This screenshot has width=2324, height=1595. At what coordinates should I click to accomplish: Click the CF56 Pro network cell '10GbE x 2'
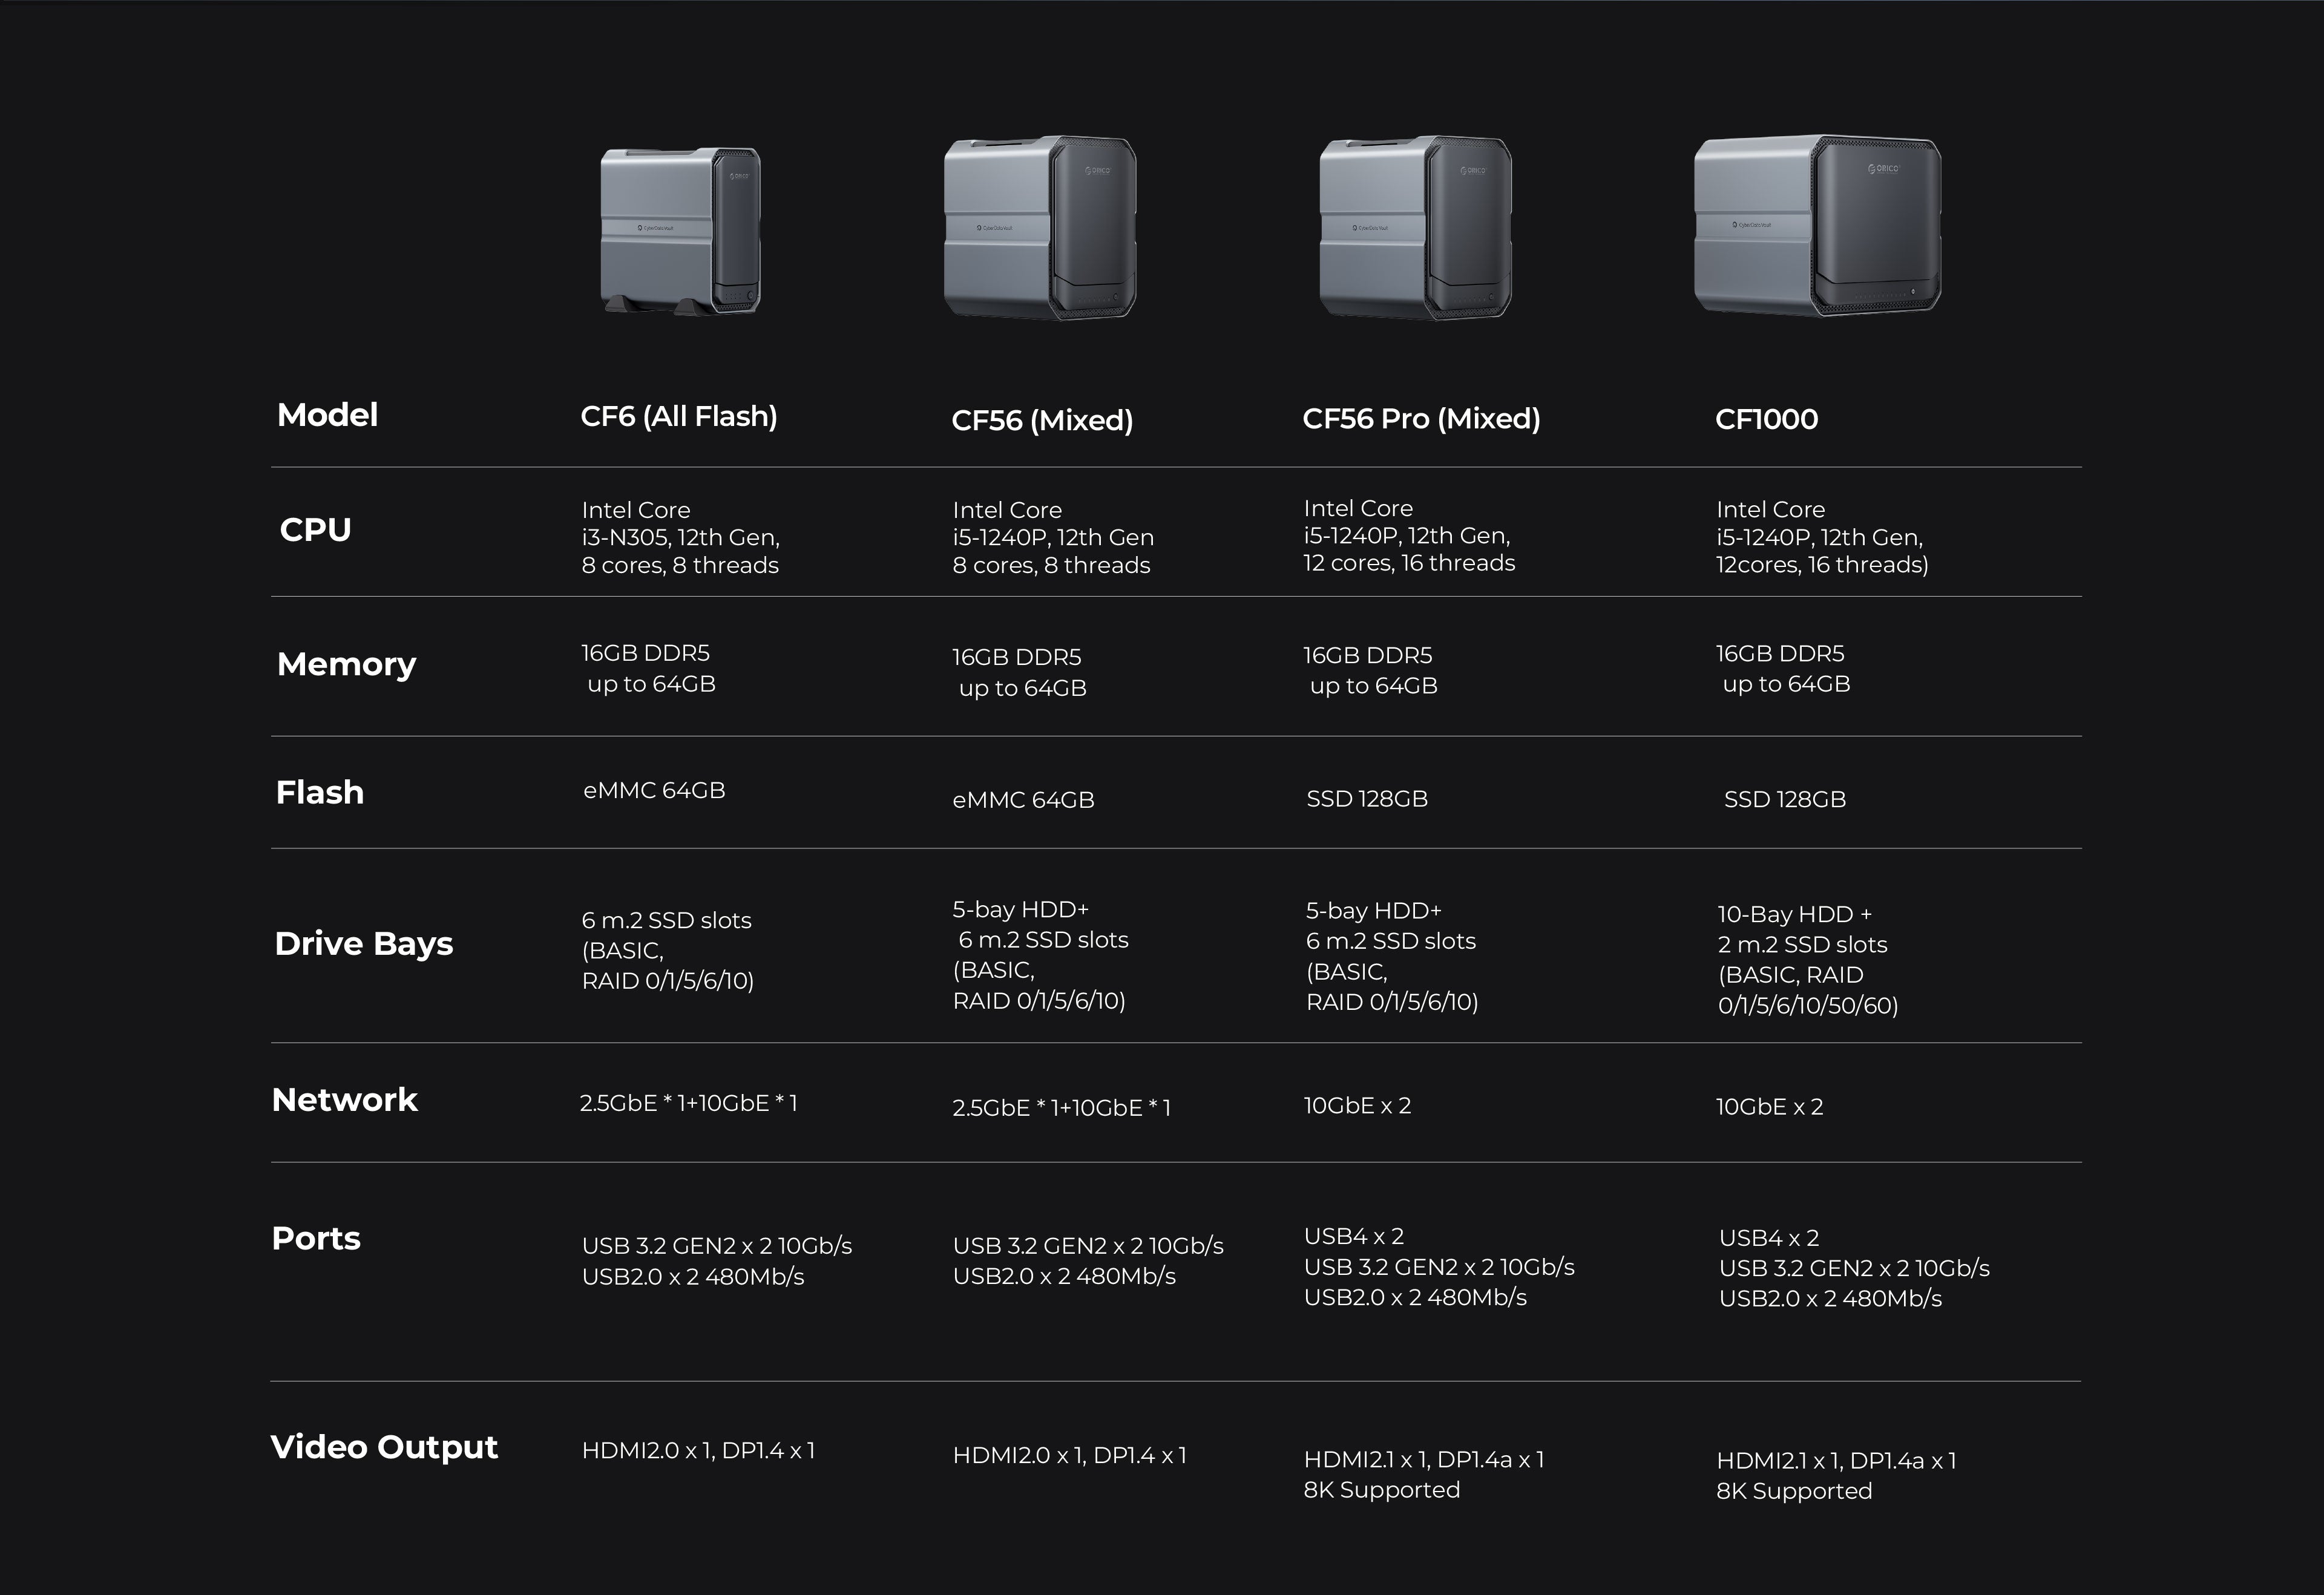coord(1357,1106)
